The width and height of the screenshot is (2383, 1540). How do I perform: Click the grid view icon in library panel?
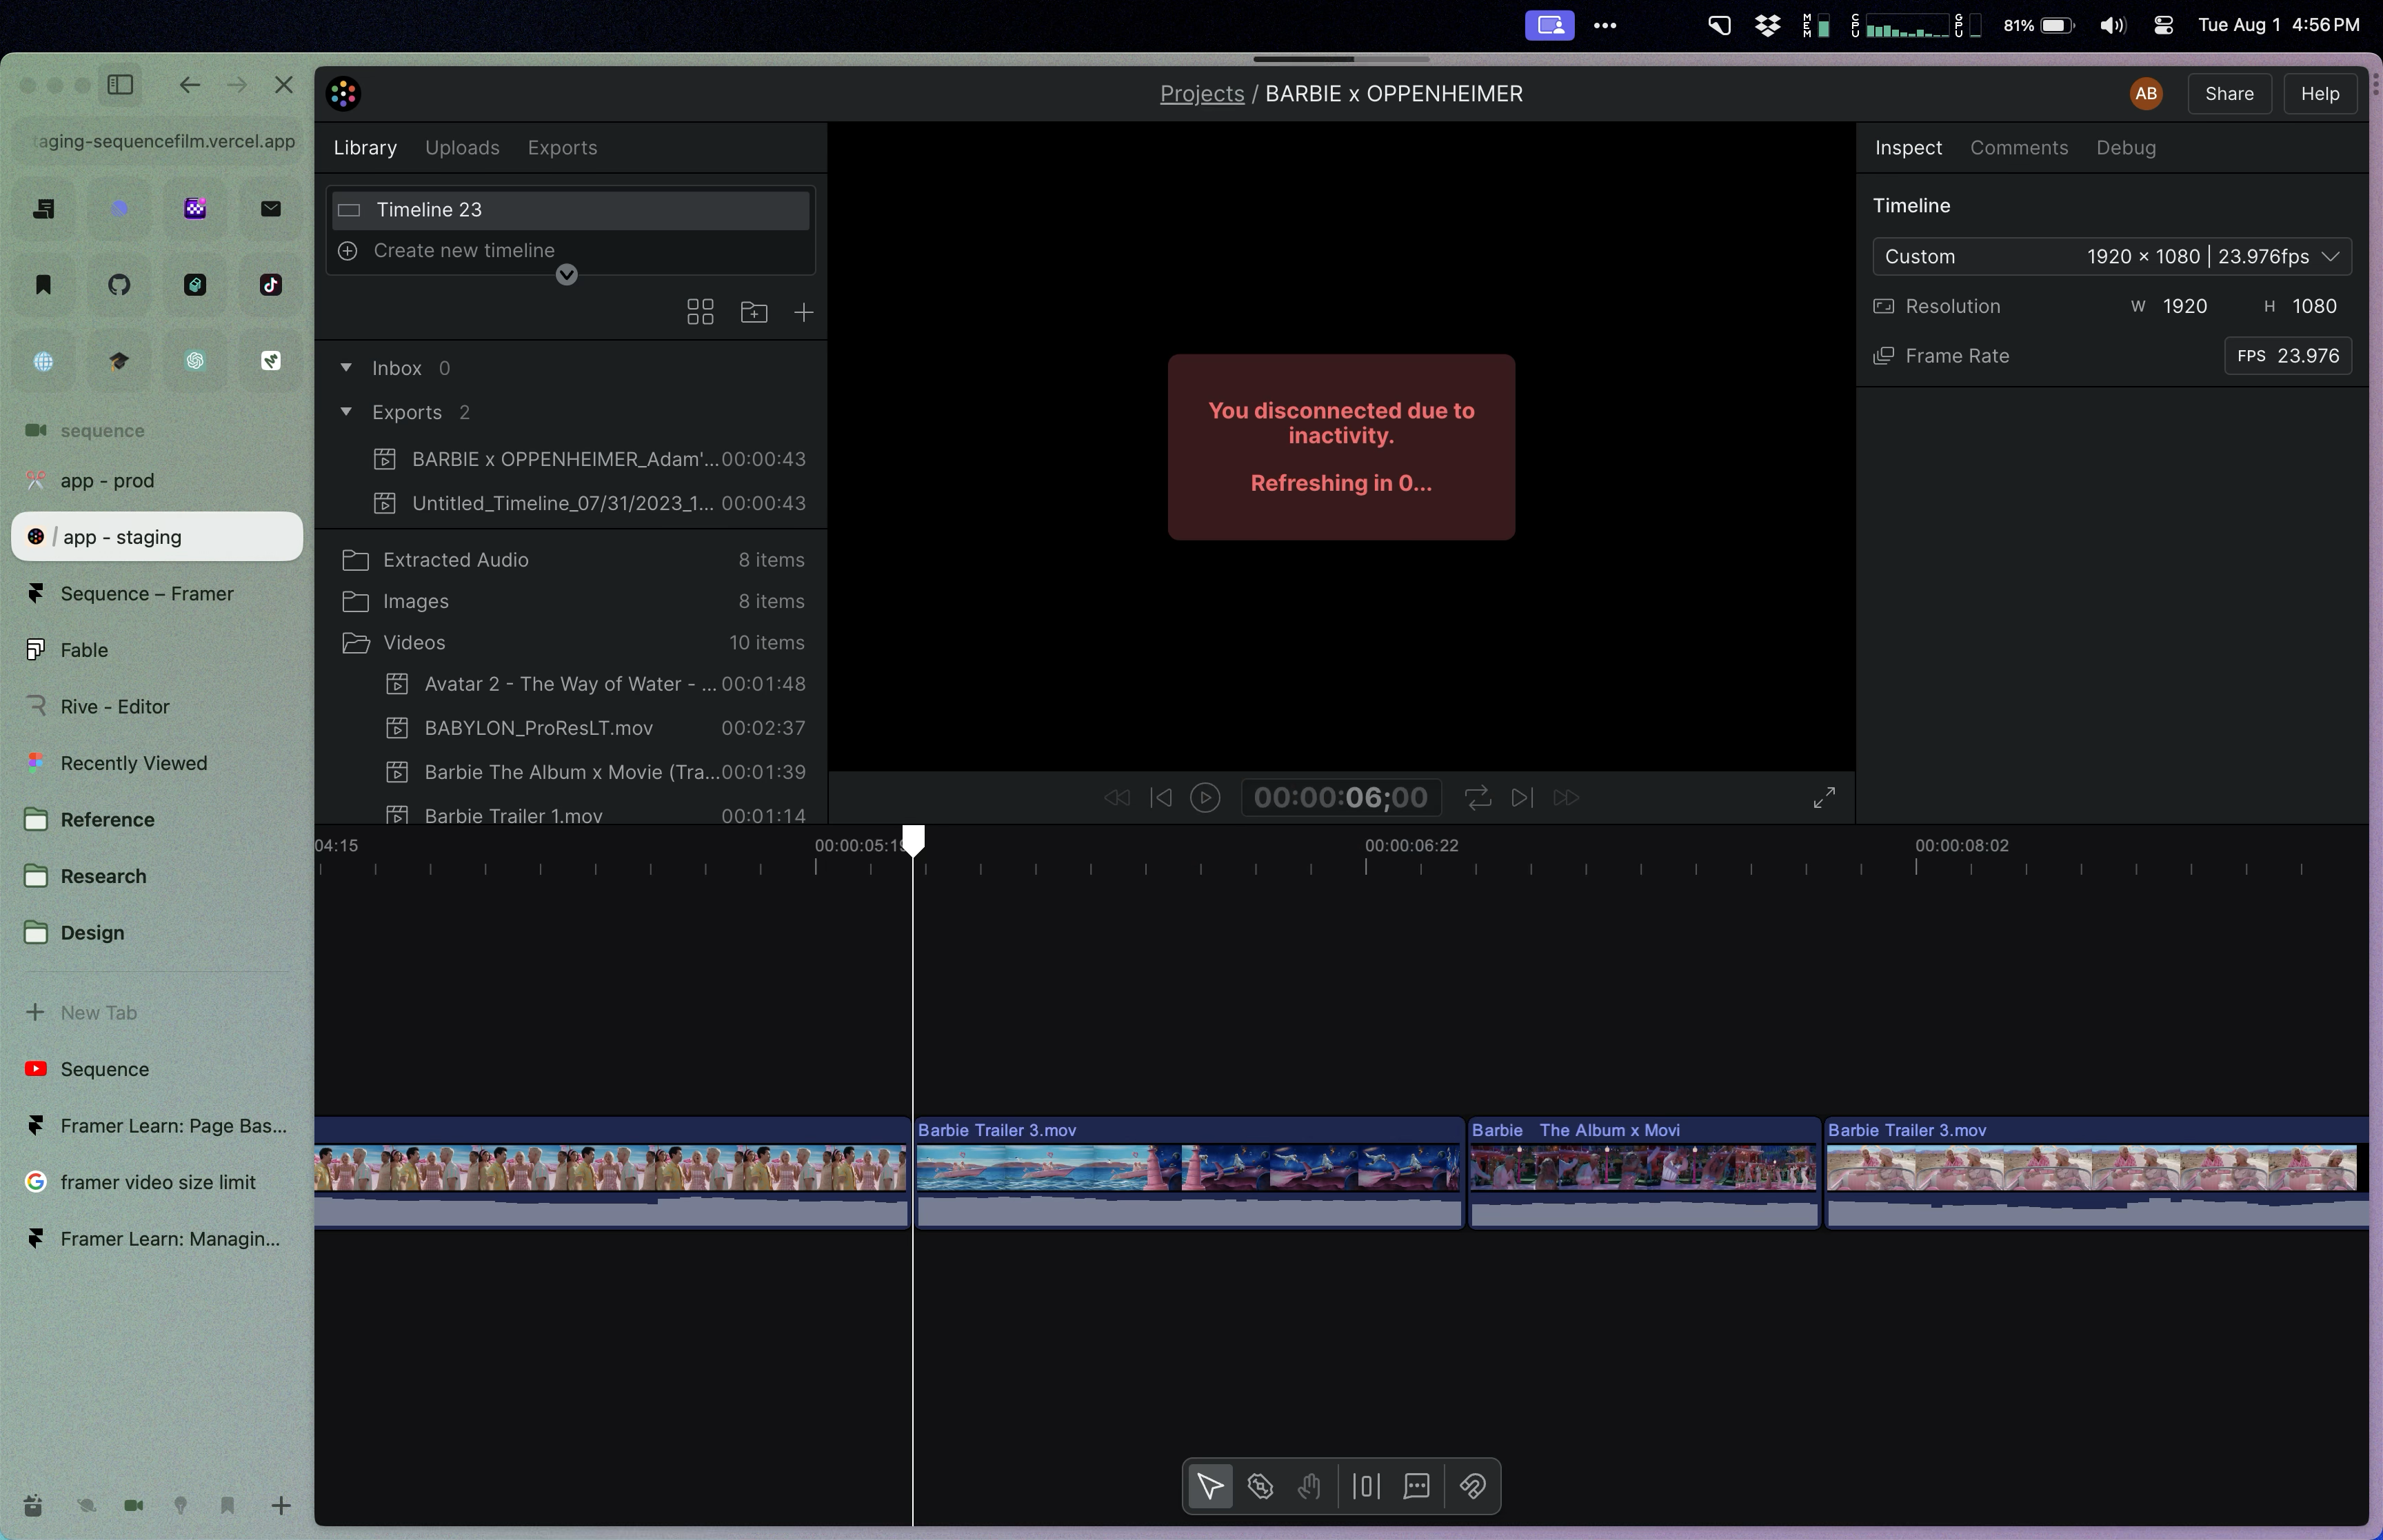[x=700, y=312]
